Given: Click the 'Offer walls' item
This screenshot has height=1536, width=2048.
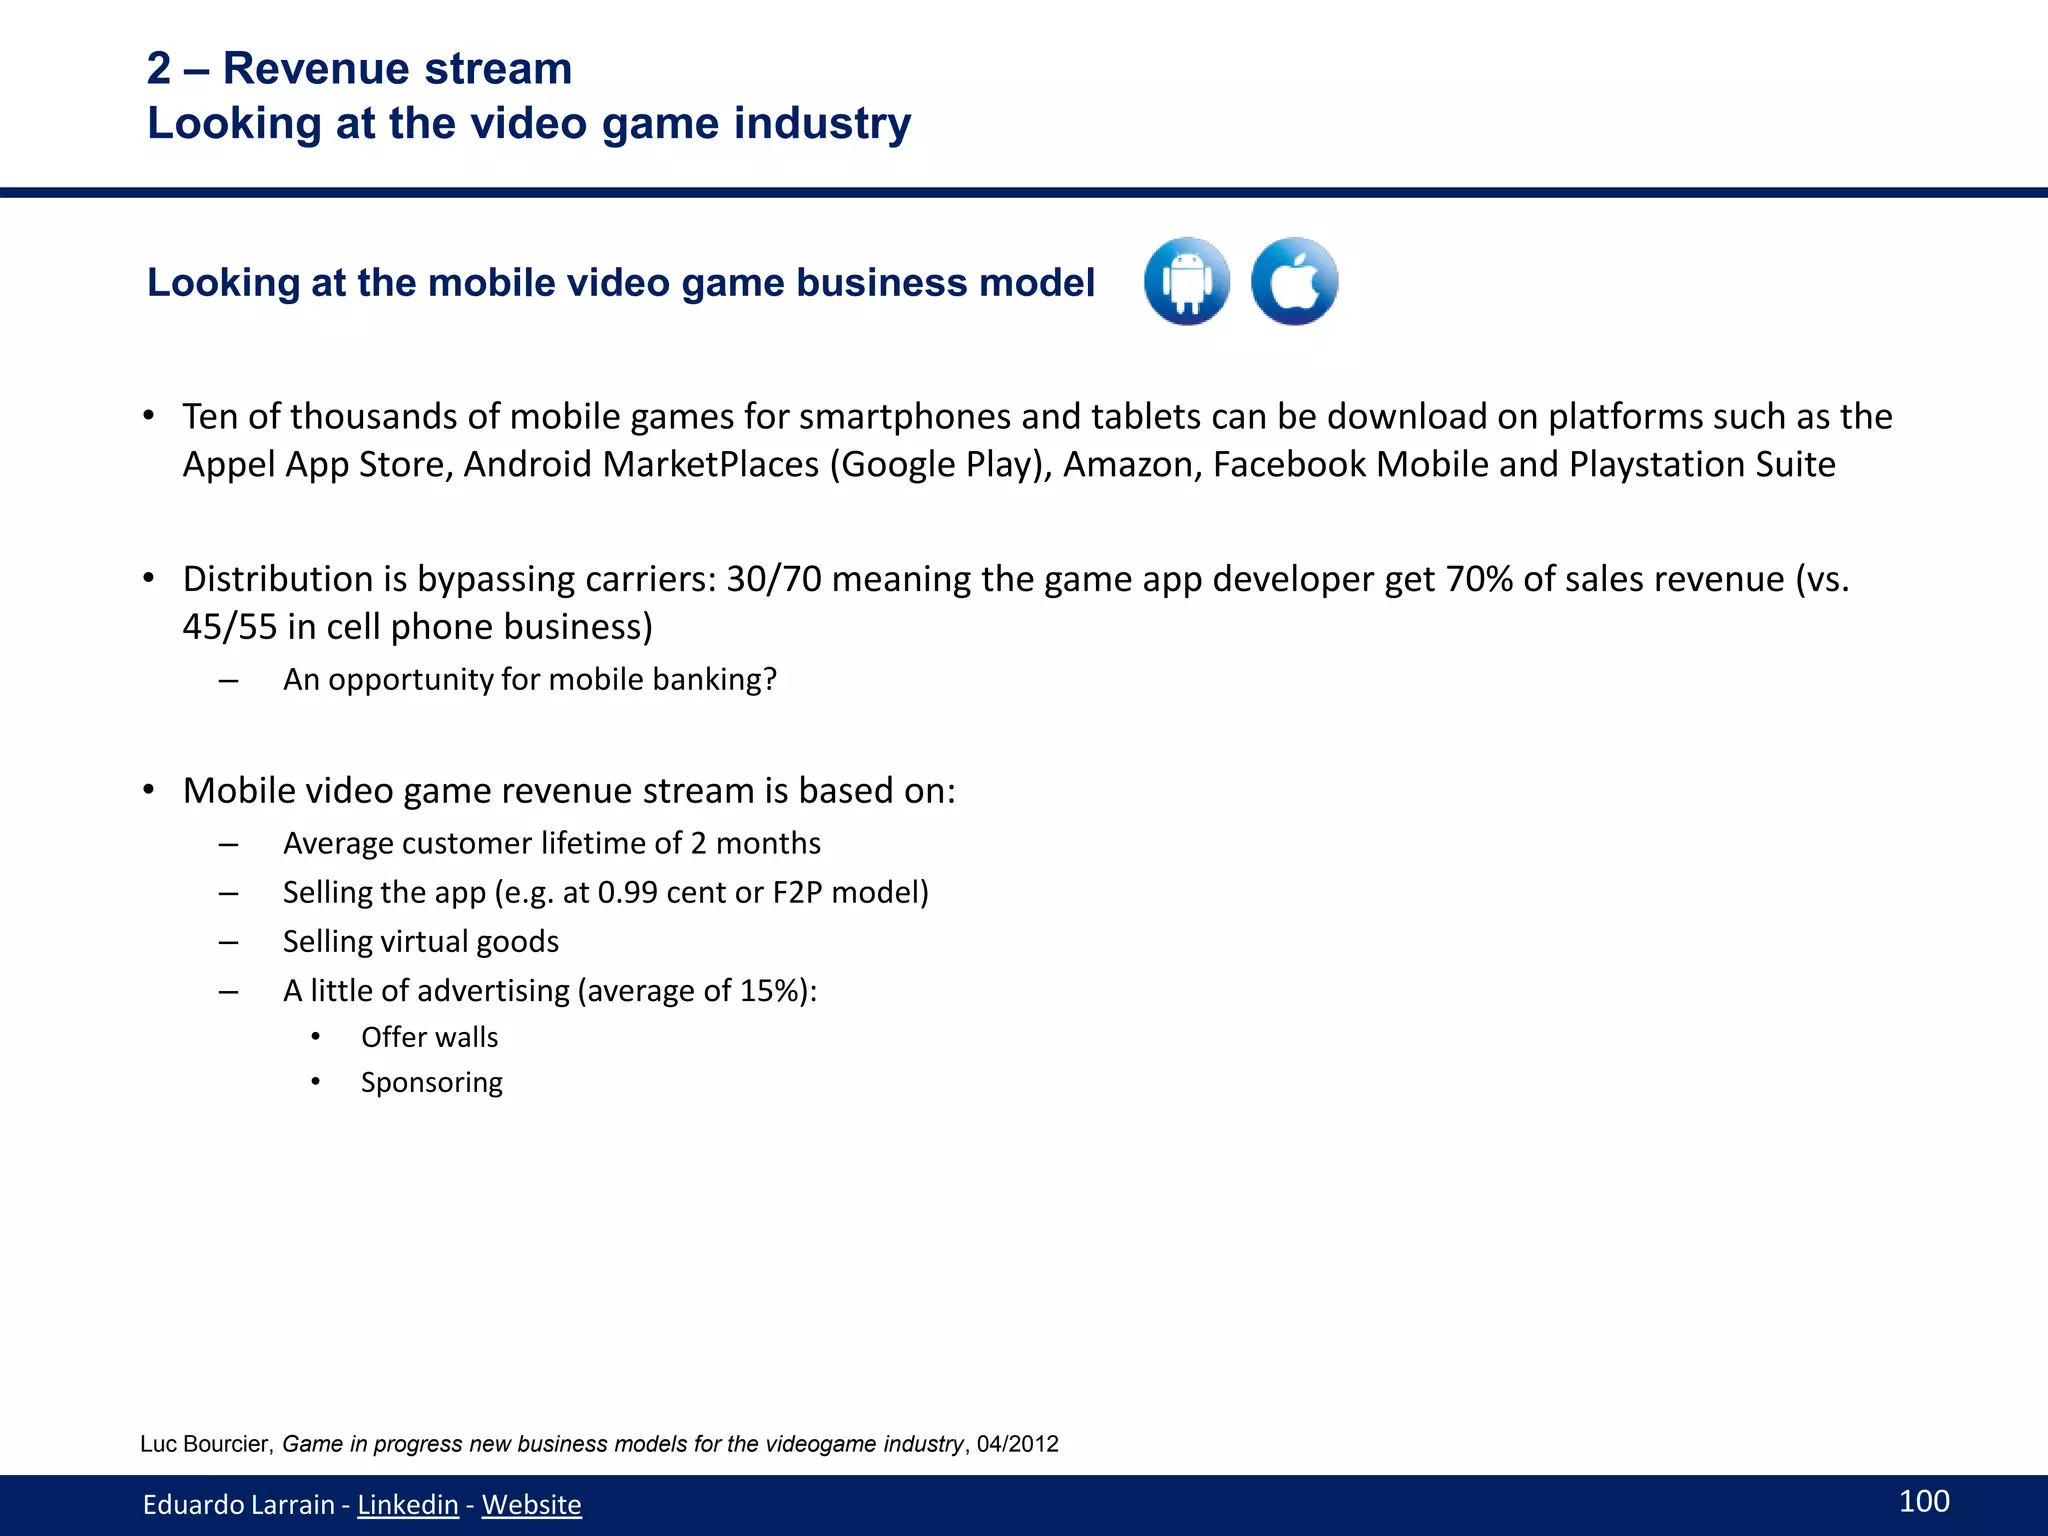Looking at the screenshot, I should 429,1037.
